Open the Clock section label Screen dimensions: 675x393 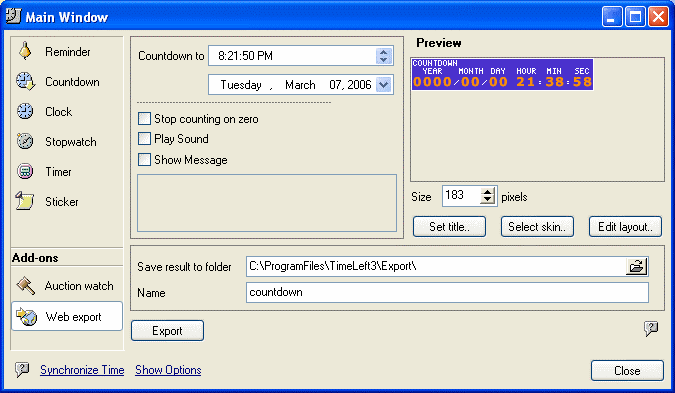click(x=59, y=111)
